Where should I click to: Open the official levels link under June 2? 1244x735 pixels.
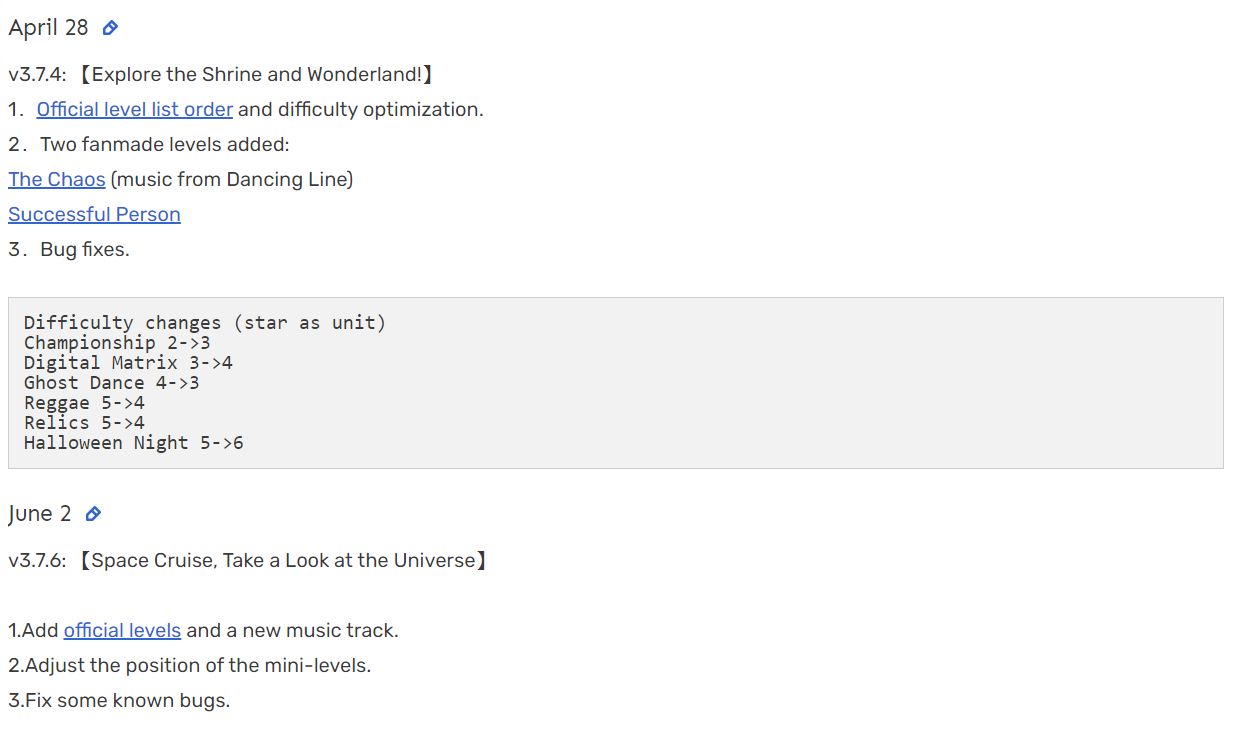point(122,630)
